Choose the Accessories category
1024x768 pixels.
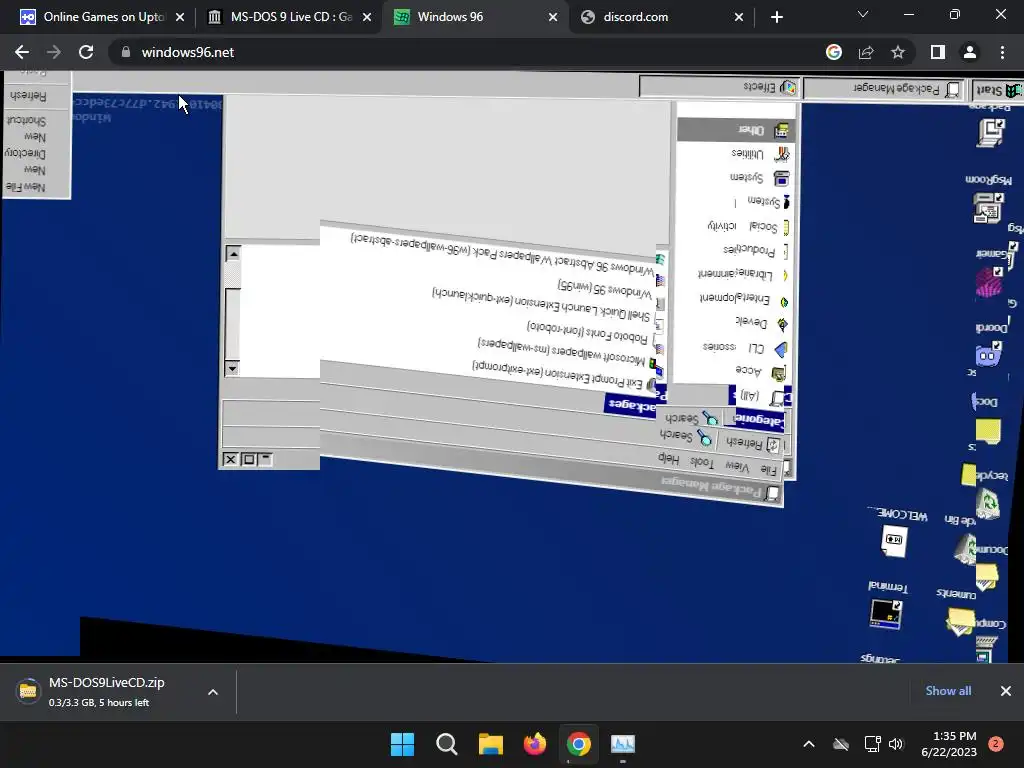[x=760, y=372]
